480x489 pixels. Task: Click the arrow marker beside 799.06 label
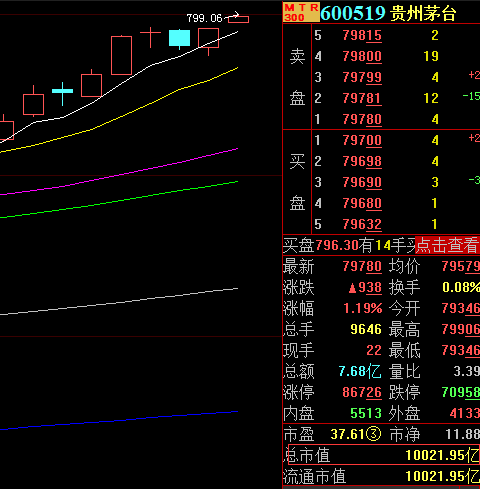232,16
